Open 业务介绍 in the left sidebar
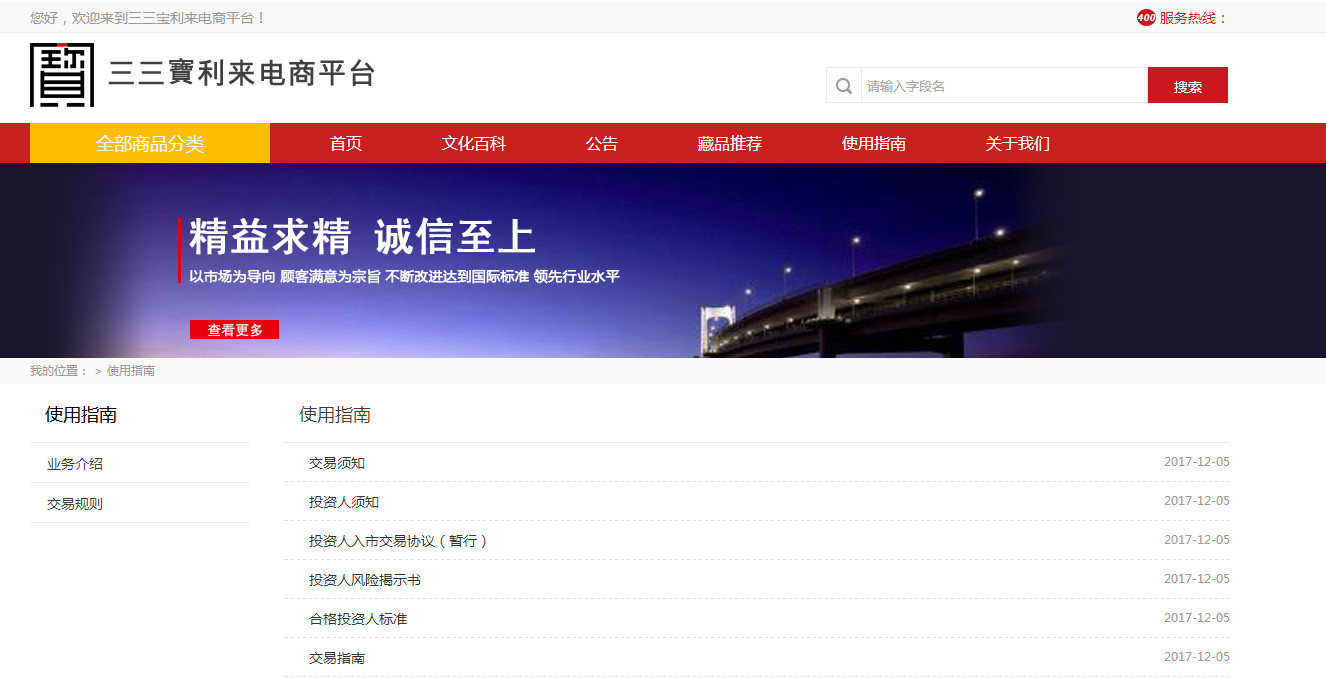 click(x=75, y=464)
